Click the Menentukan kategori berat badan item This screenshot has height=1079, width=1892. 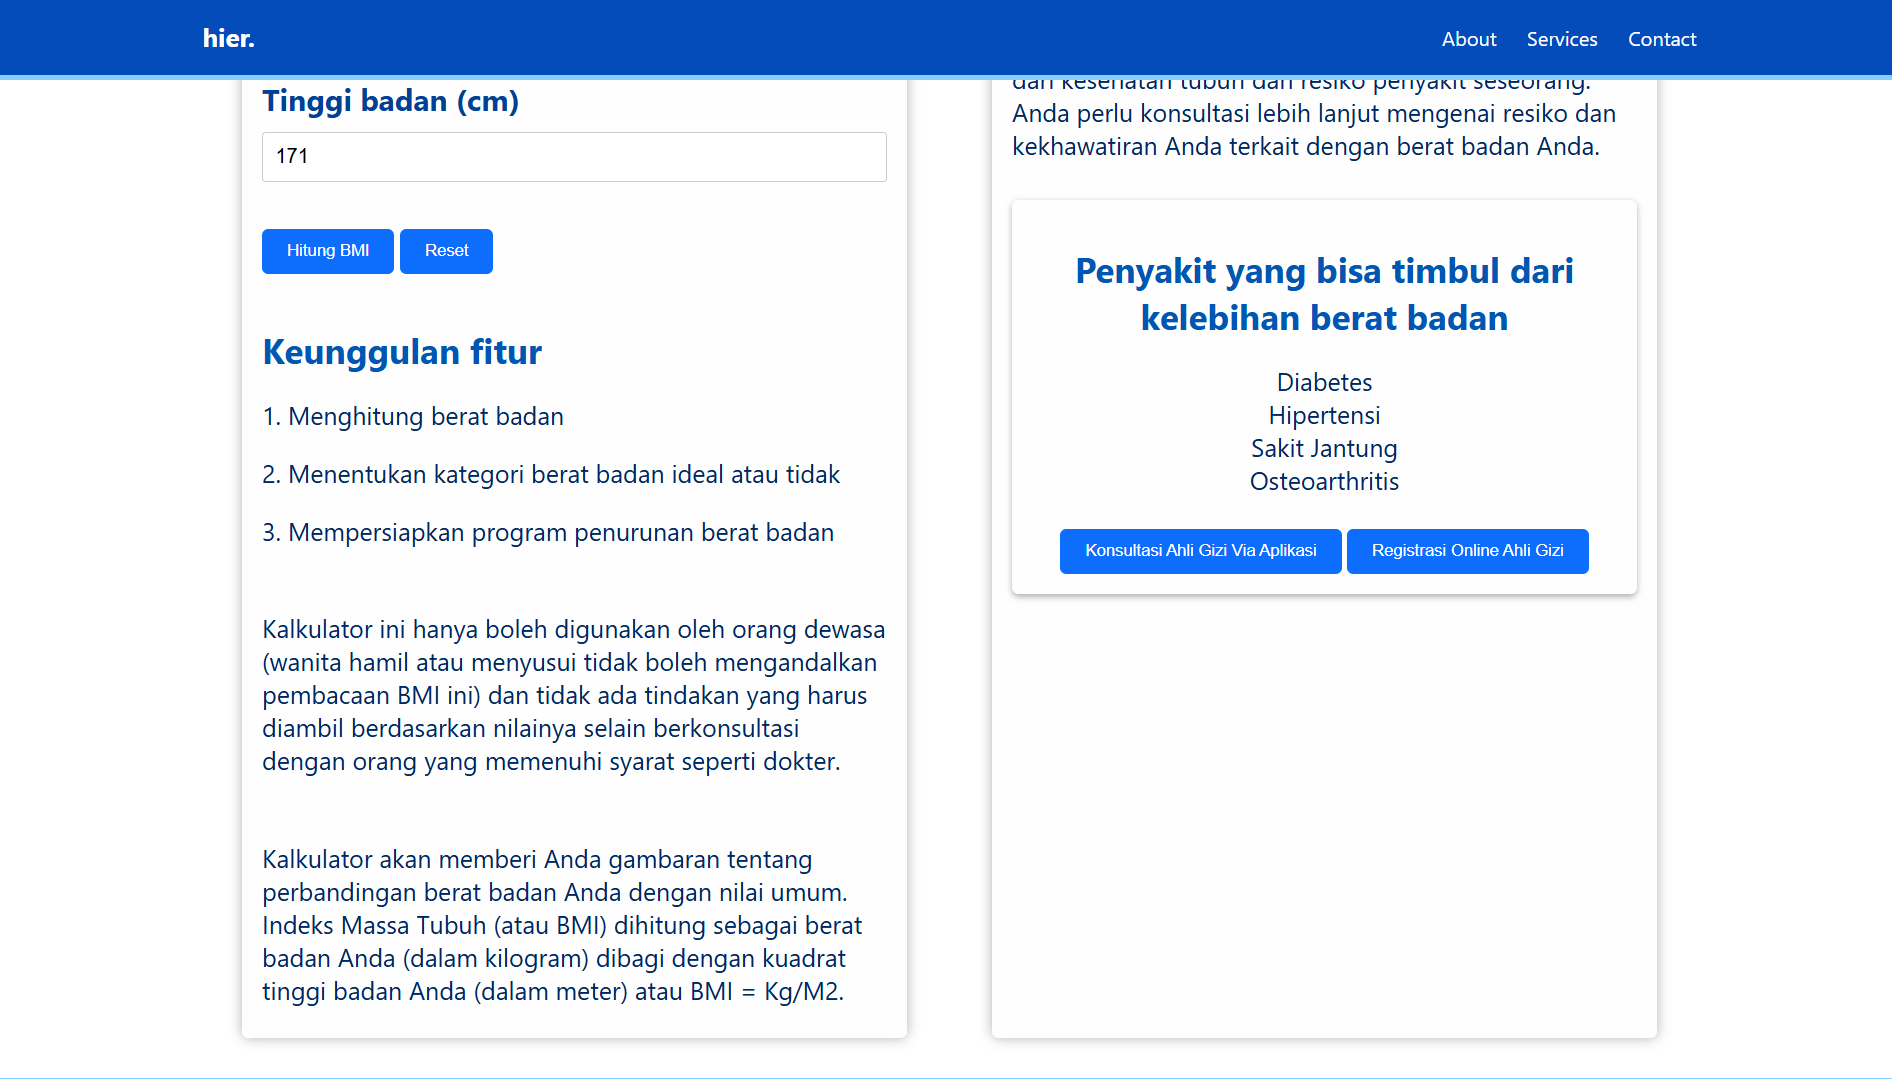tap(551, 475)
